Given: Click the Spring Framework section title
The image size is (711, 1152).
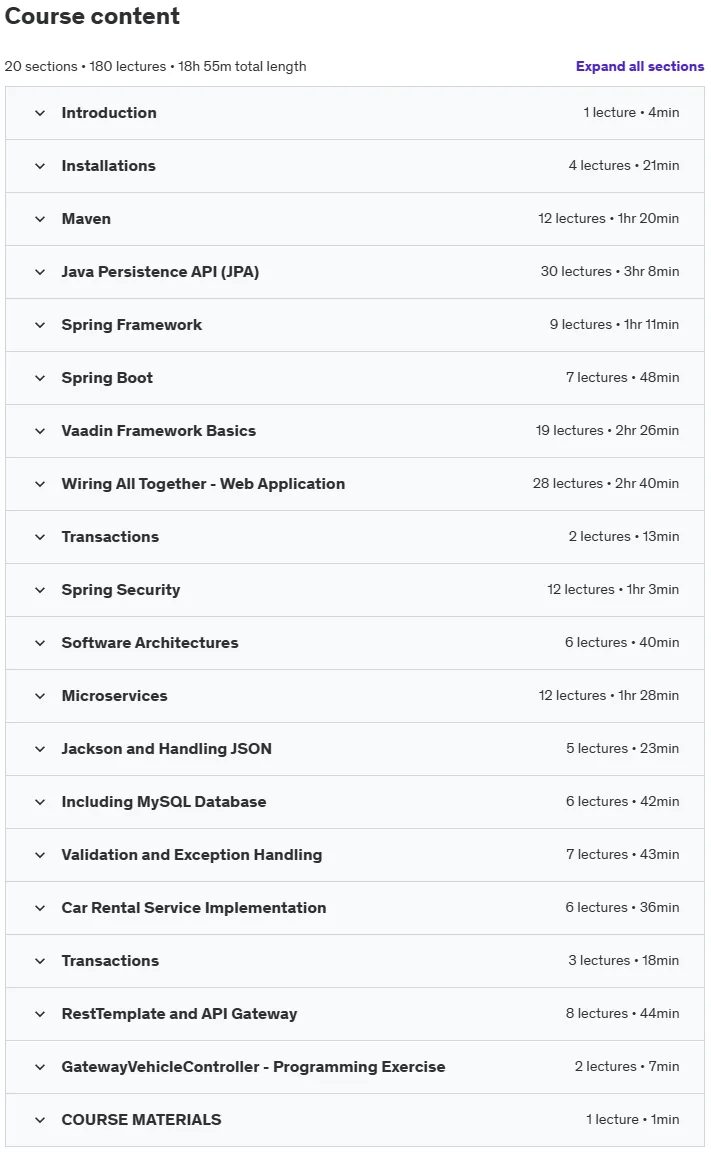Looking at the screenshot, I should (x=131, y=325).
